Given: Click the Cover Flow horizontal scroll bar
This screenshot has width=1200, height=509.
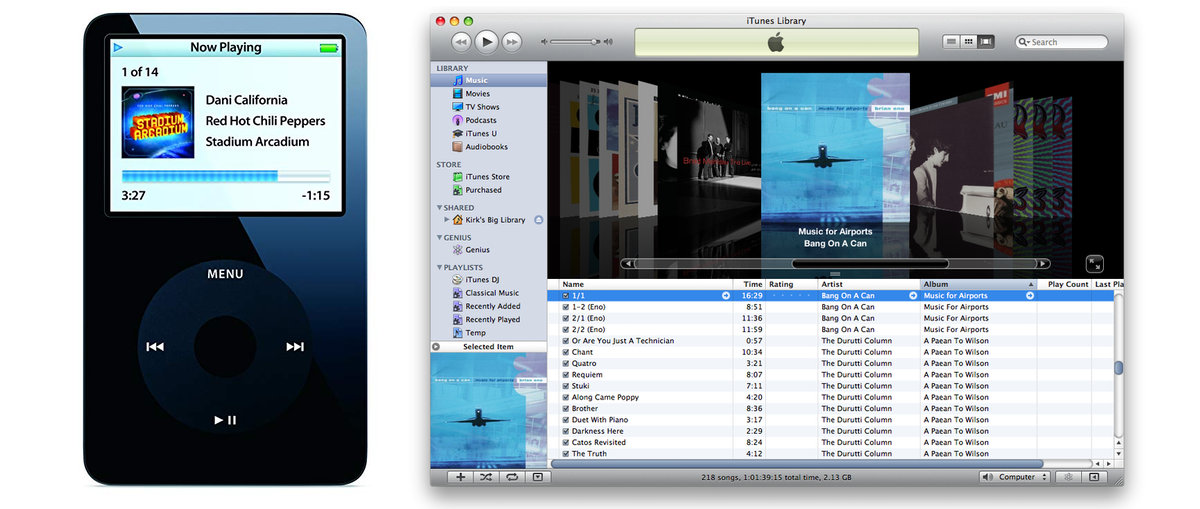Looking at the screenshot, I should click(835, 264).
